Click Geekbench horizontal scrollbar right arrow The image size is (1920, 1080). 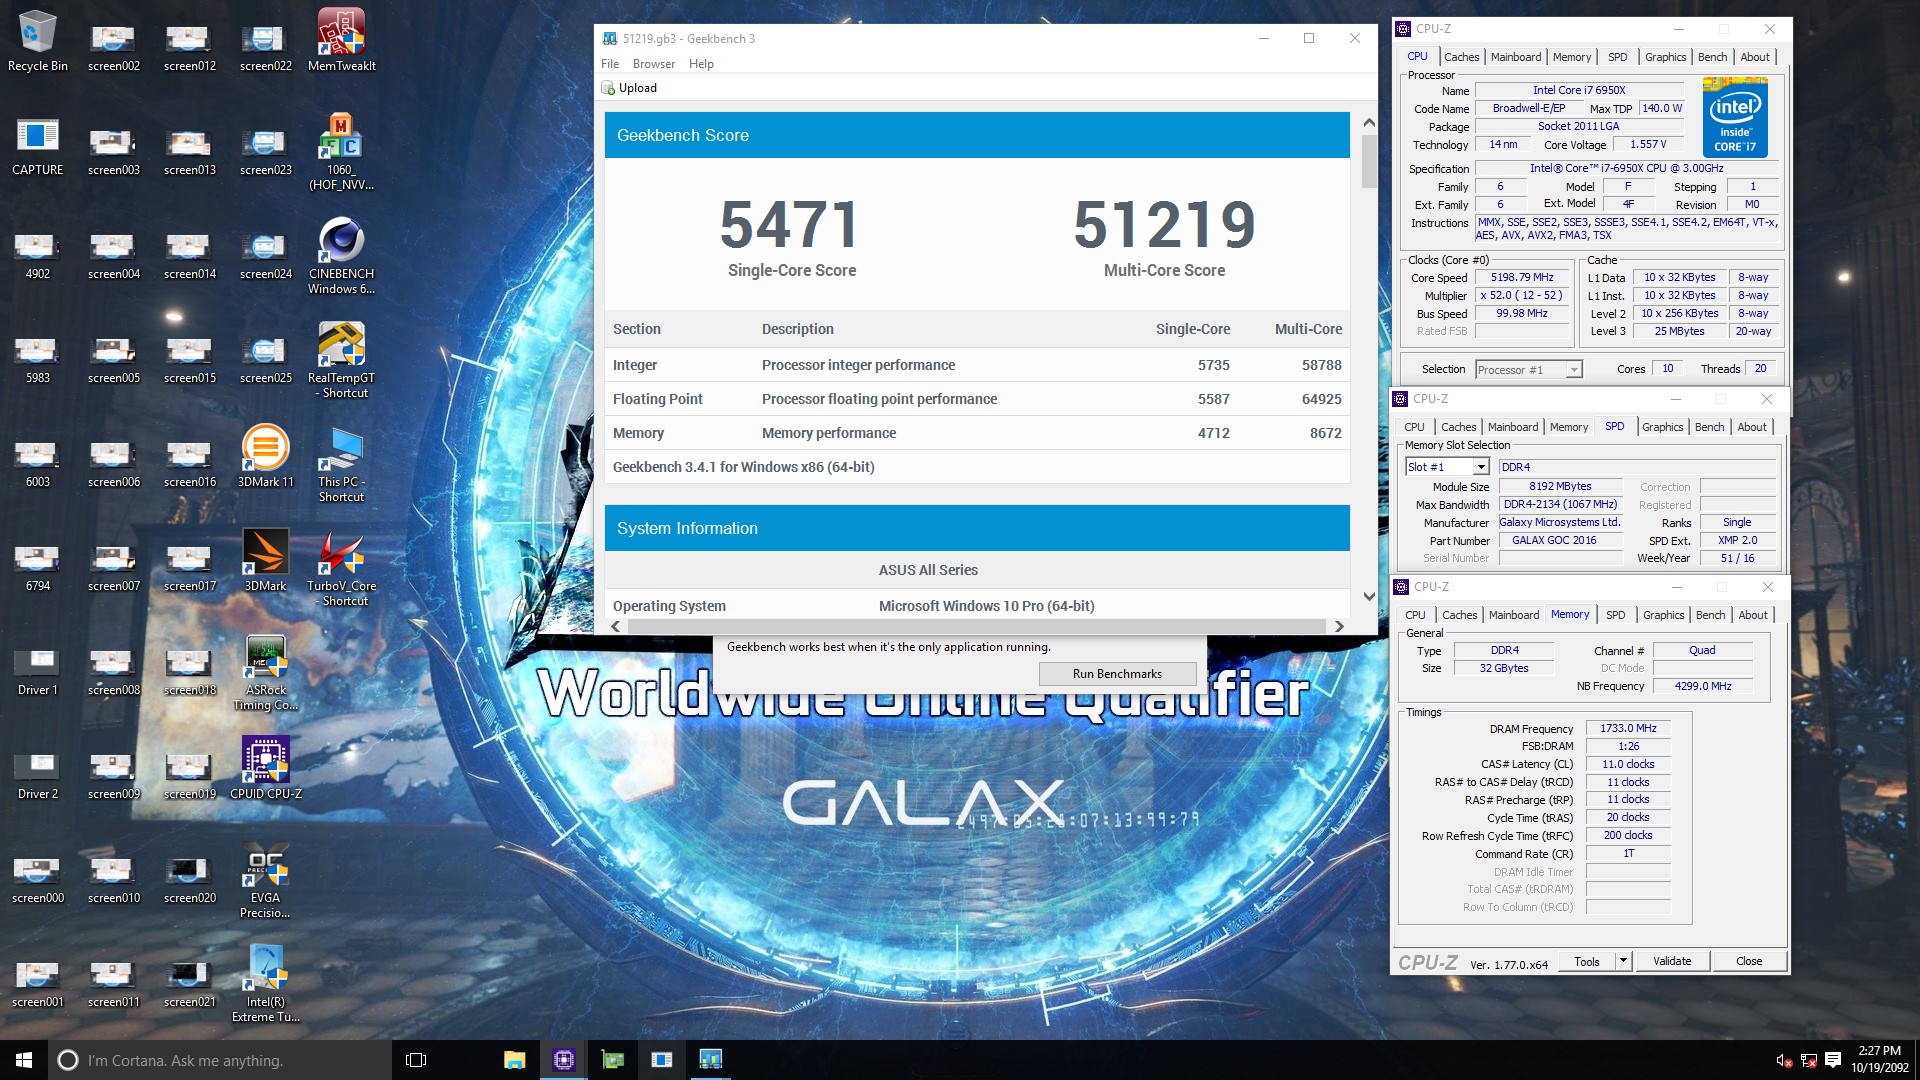[1339, 626]
